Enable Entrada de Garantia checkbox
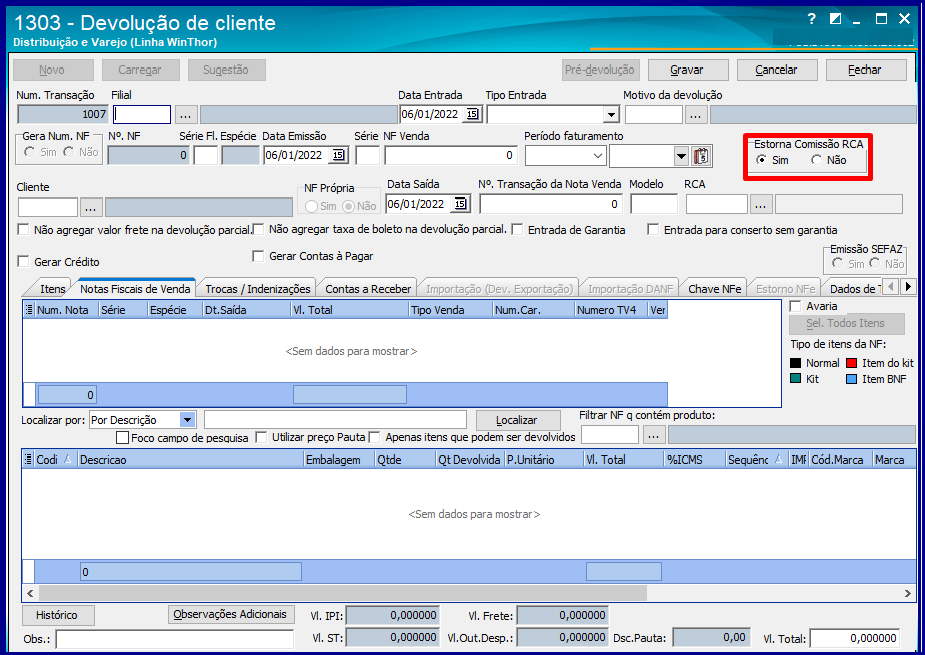The height and width of the screenshot is (655, 925). pos(517,230)
